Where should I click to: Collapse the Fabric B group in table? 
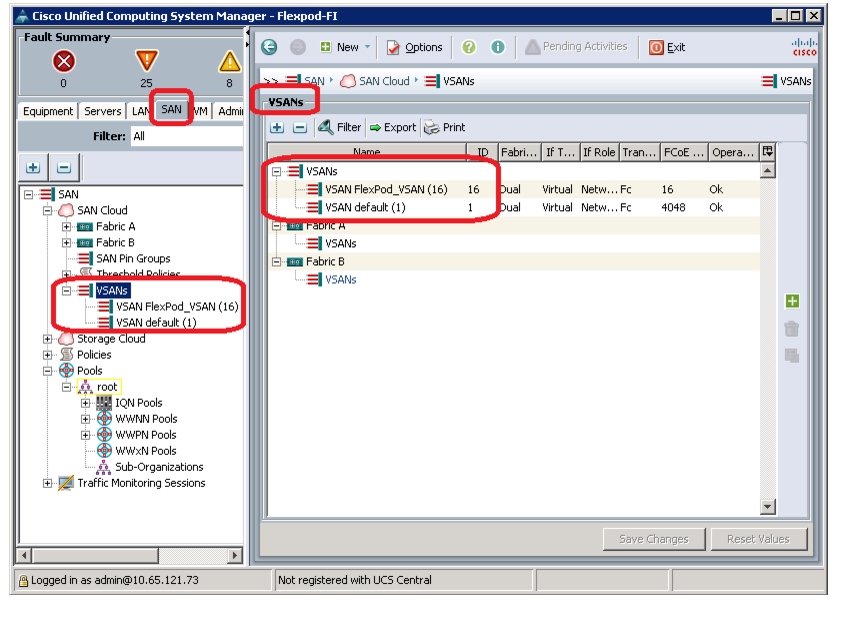277,262
